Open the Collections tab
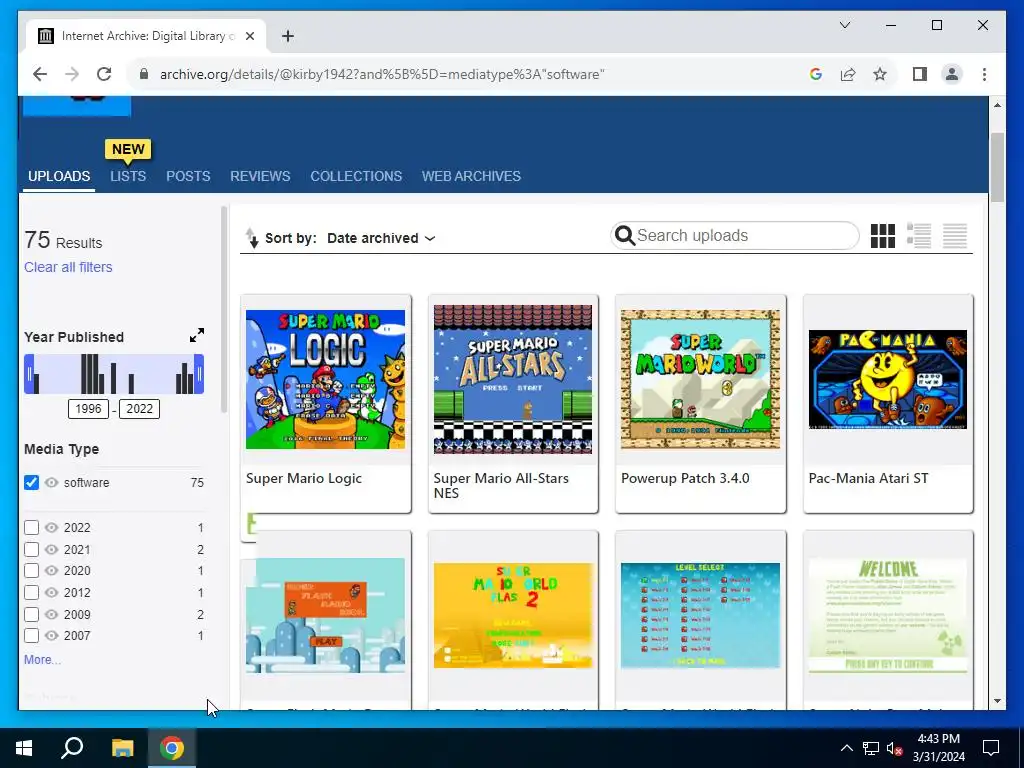Viewport: 1024px width, 768px height. point(356,176)
